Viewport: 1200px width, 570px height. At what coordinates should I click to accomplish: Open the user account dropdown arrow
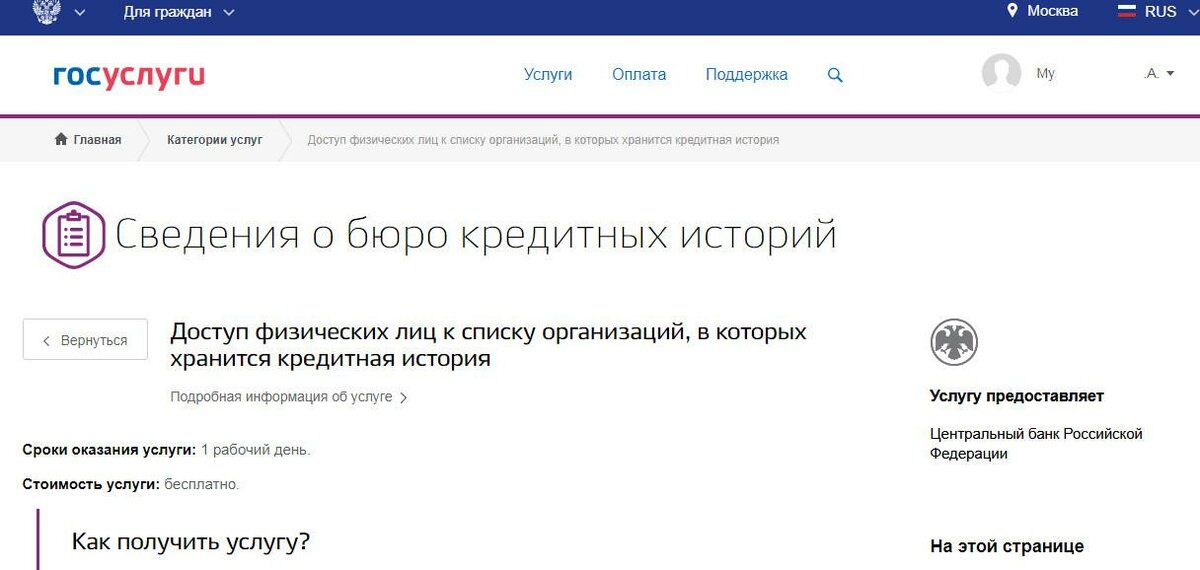(x=1171, y=74)
